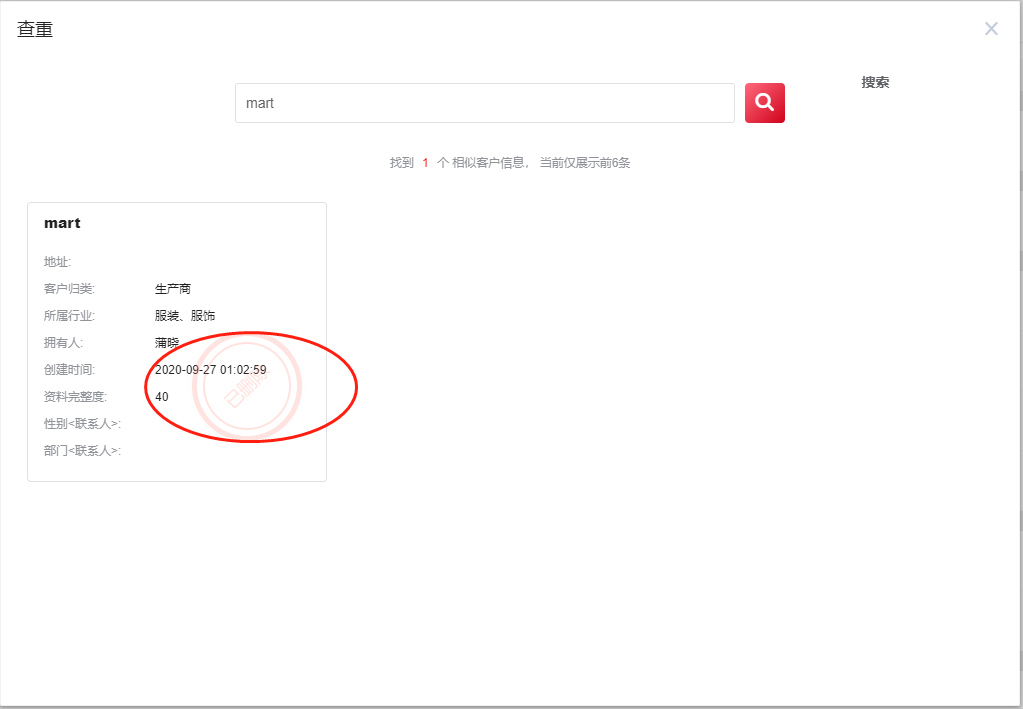Close the 查重 dialog
Screen dimensions: 1023x709
pos(990,29)
